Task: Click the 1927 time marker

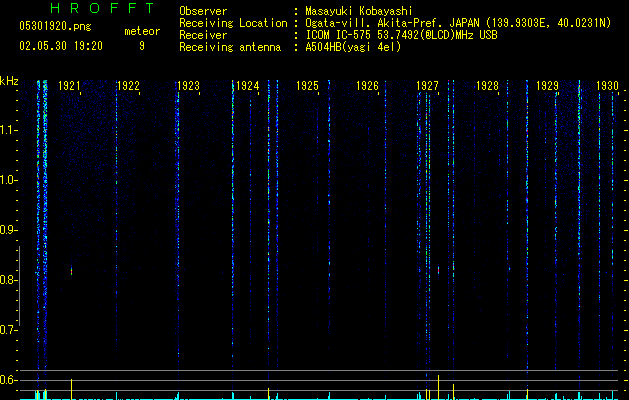Action: click(428, 86)
